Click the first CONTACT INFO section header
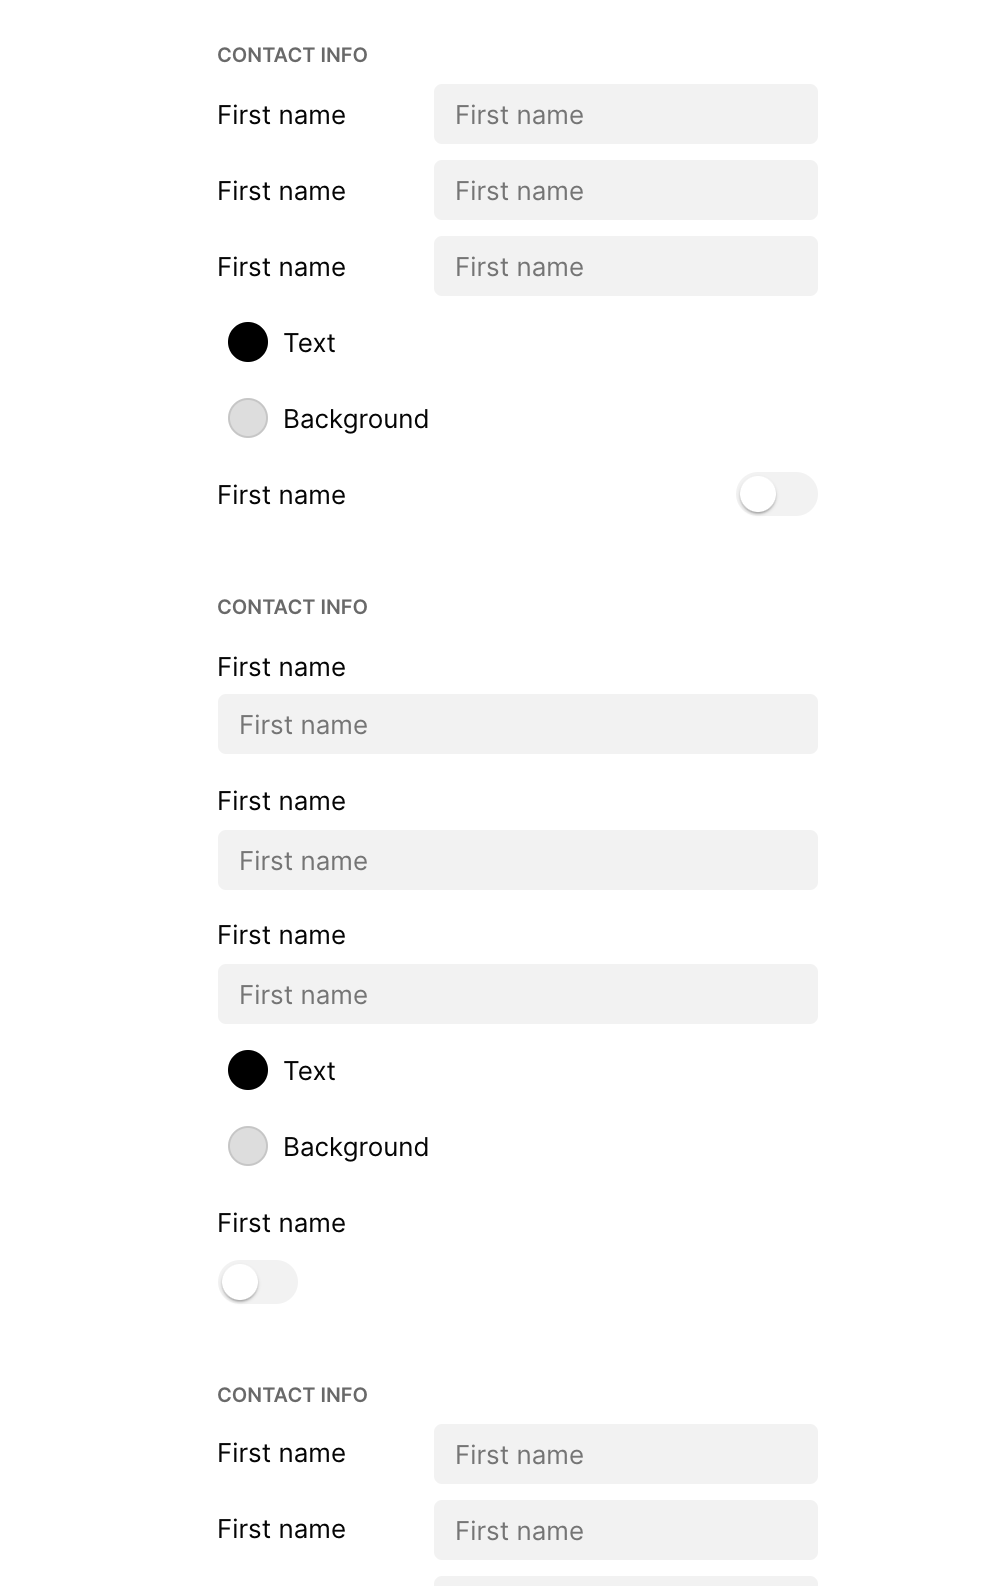1000x1586 pixels. (292, 55)
